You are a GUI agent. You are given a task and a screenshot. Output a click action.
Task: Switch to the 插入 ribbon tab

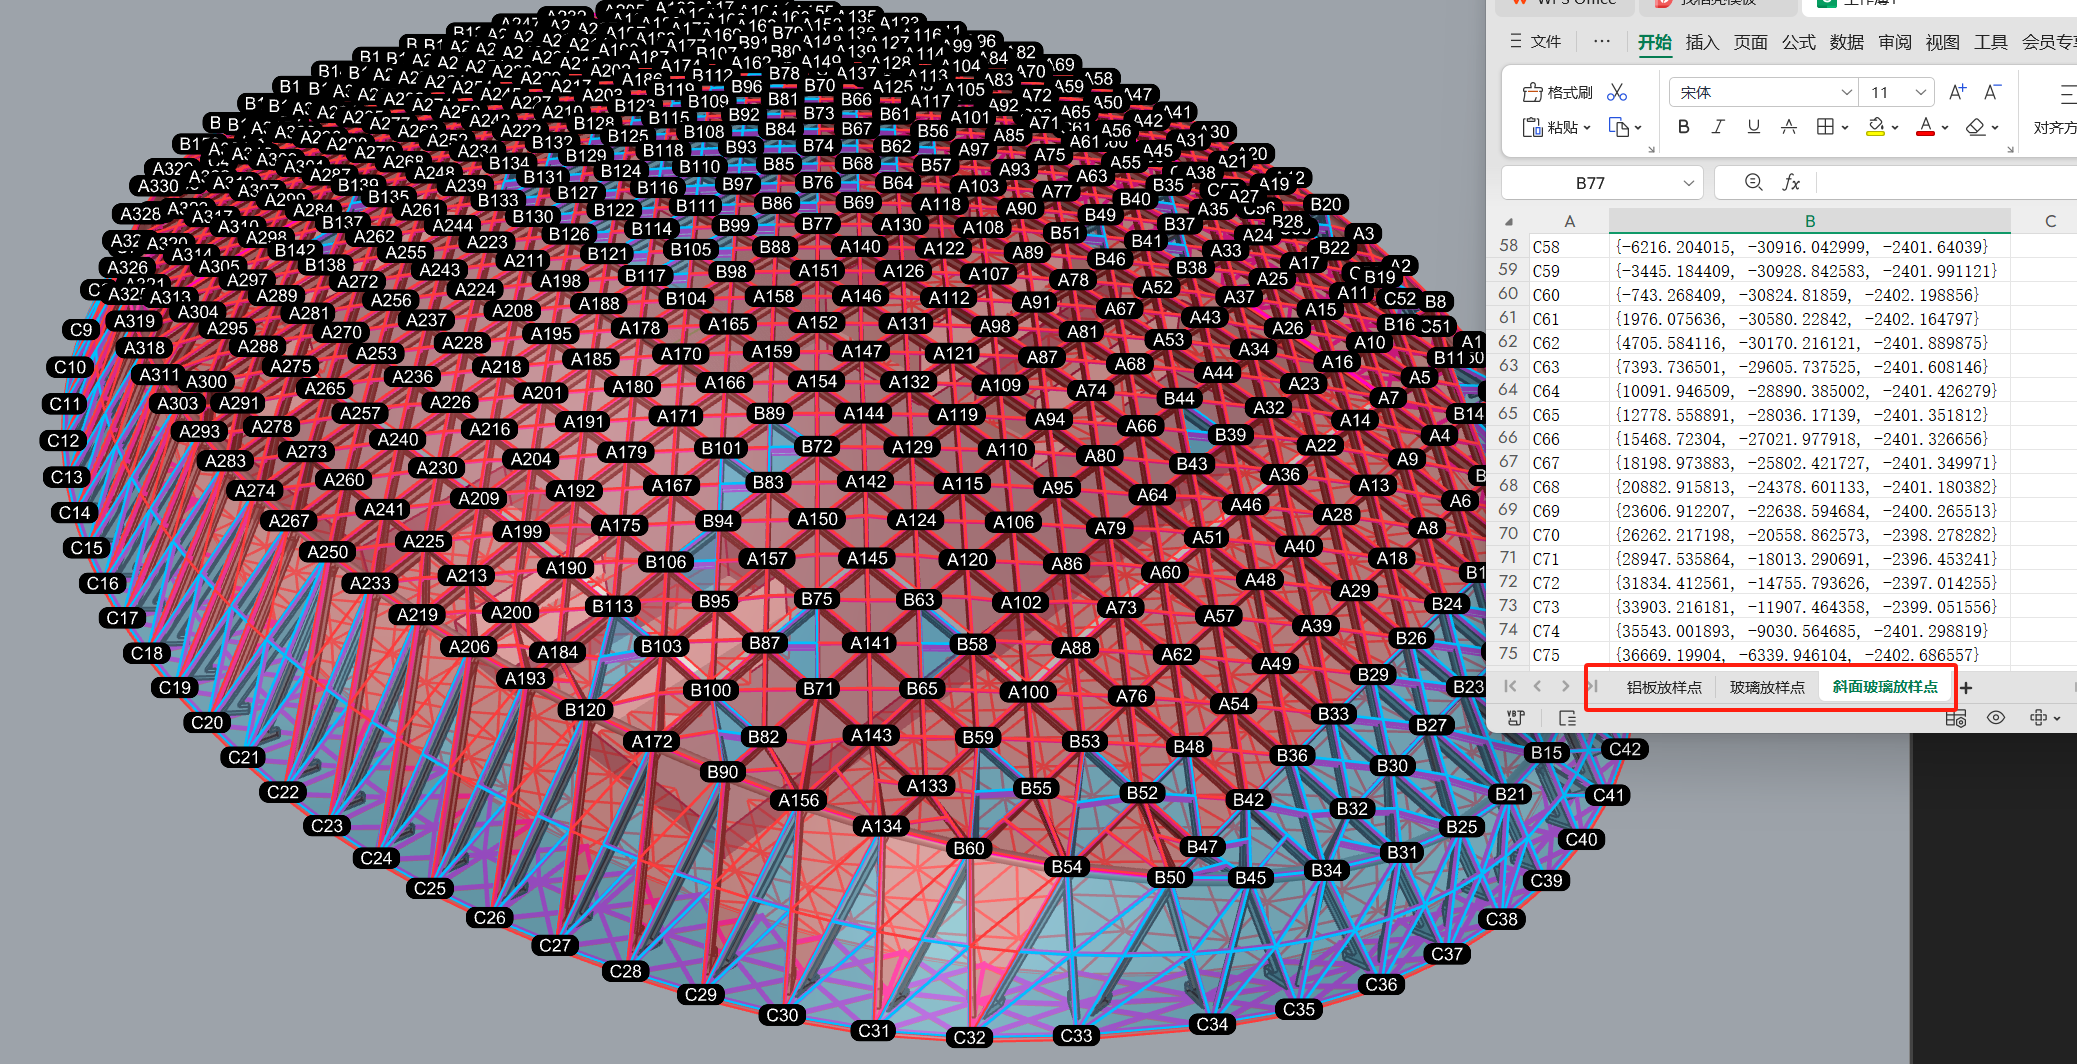[x=1701, y=42]
